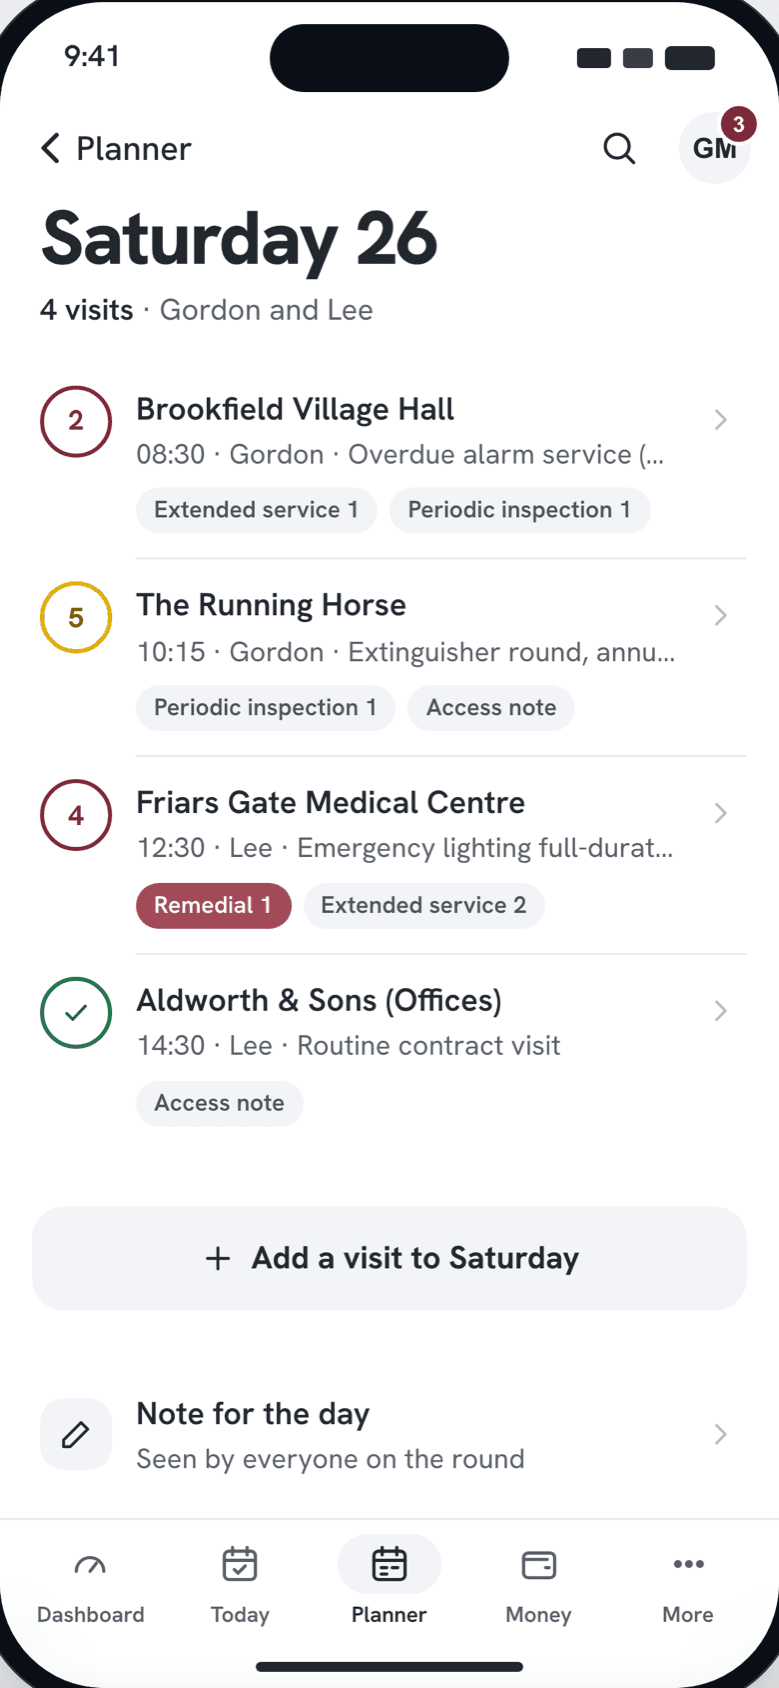Select the Remedial 1 tag
Screen dimensions: 779x1688
(214, 905)
